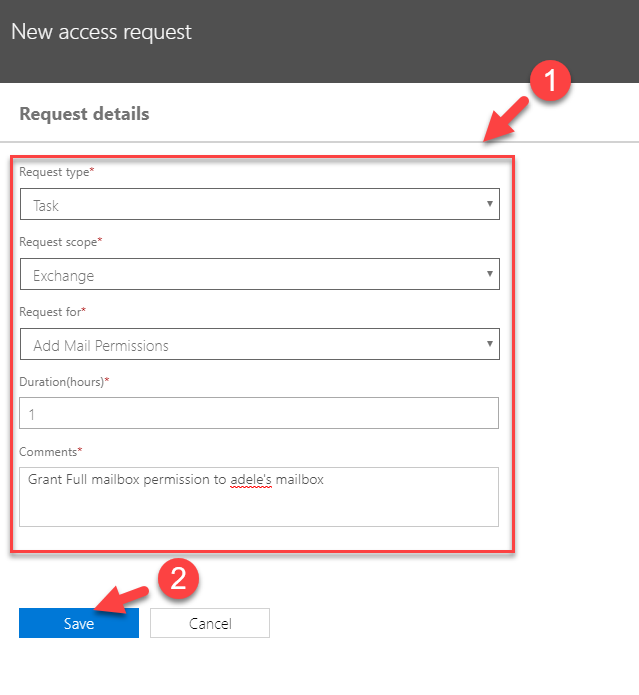This screenshot has width=639, height=695.
Task: Click the arrow on the Request type field
Action: 490,204
